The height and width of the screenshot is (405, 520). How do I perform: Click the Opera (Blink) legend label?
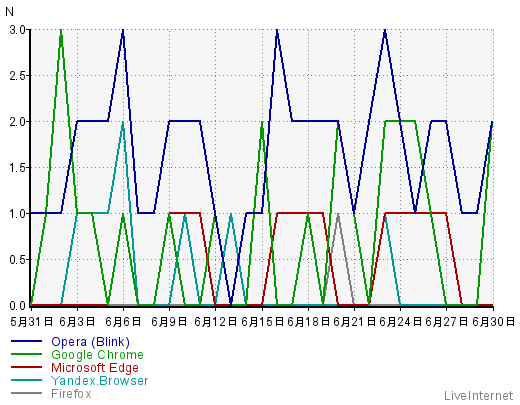90,342
